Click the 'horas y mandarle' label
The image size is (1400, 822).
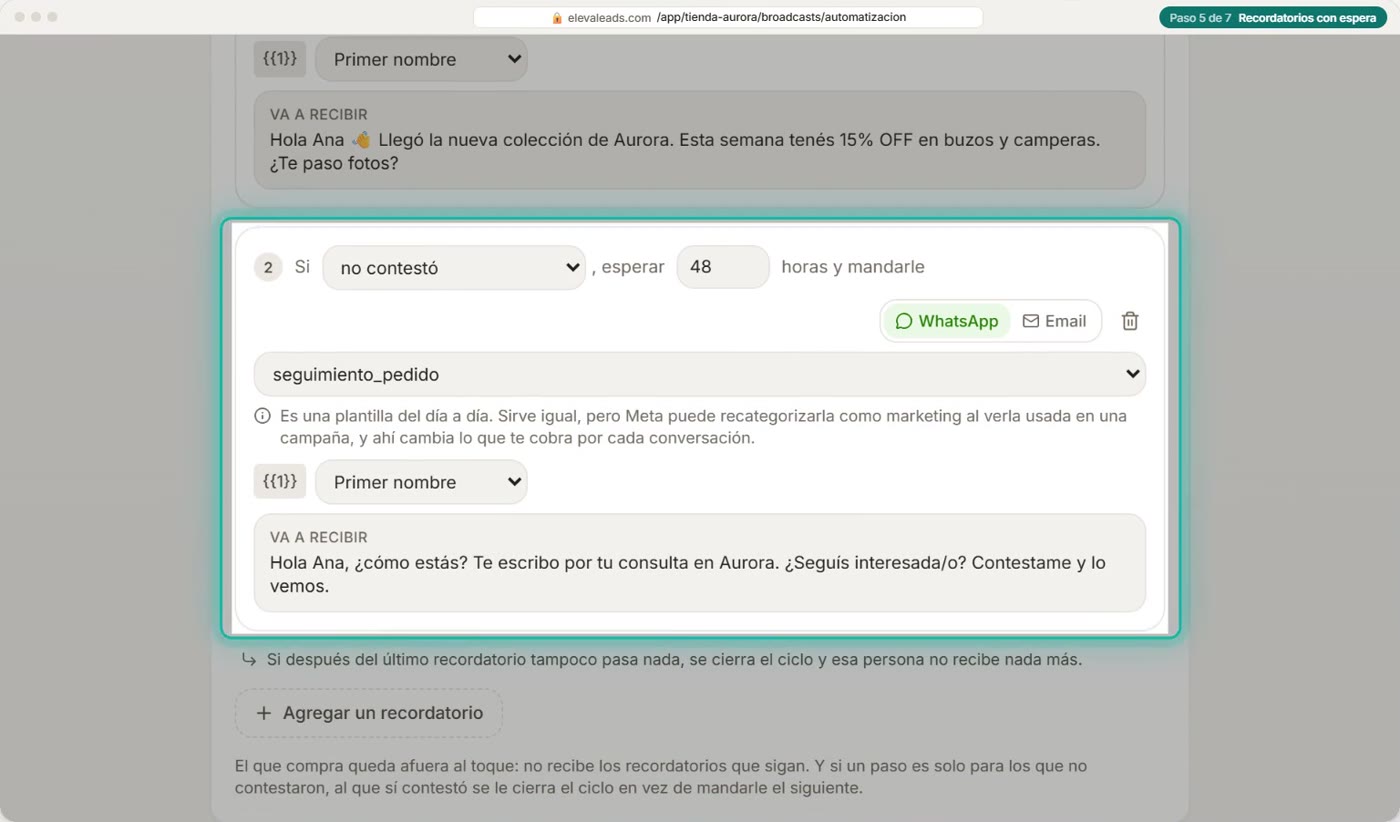(853, 267)
